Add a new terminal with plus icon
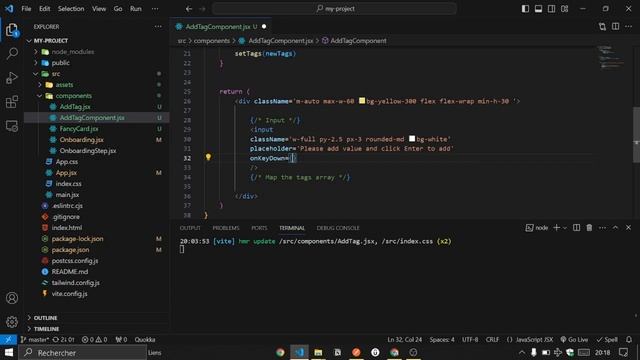 click(556, 228)
